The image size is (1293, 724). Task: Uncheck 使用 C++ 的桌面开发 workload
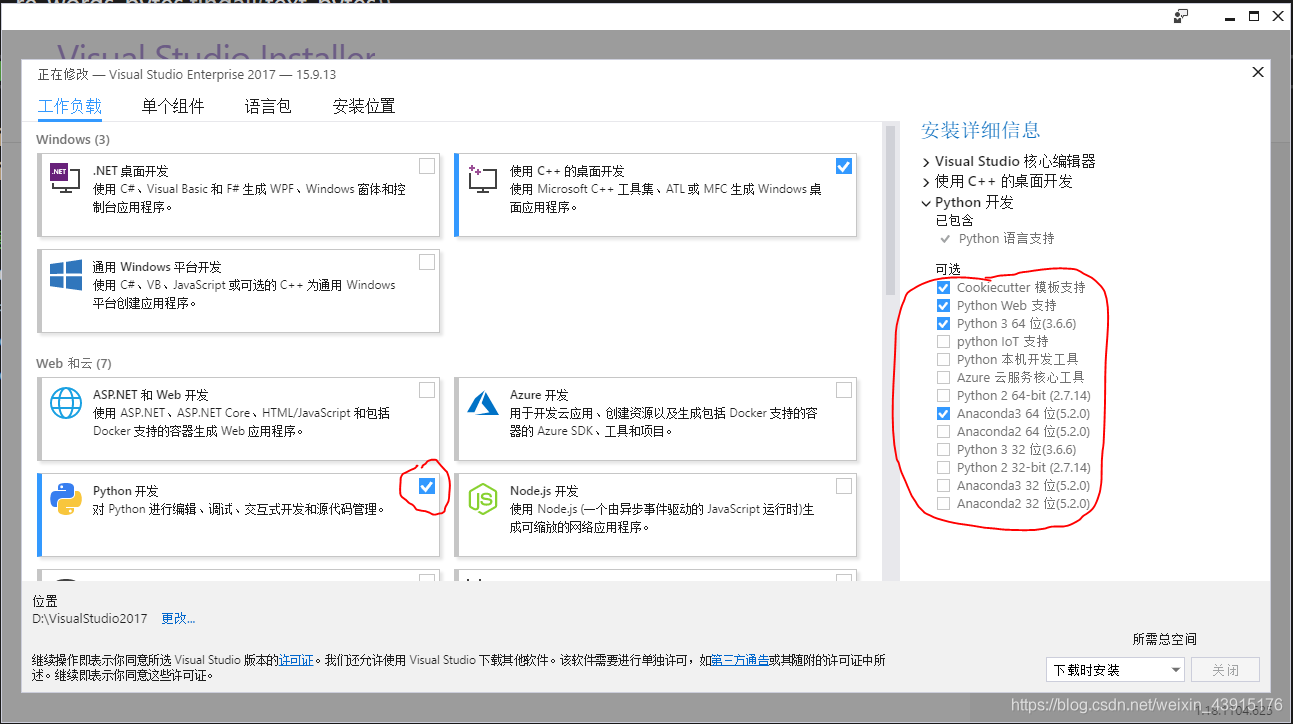point(844,166)
